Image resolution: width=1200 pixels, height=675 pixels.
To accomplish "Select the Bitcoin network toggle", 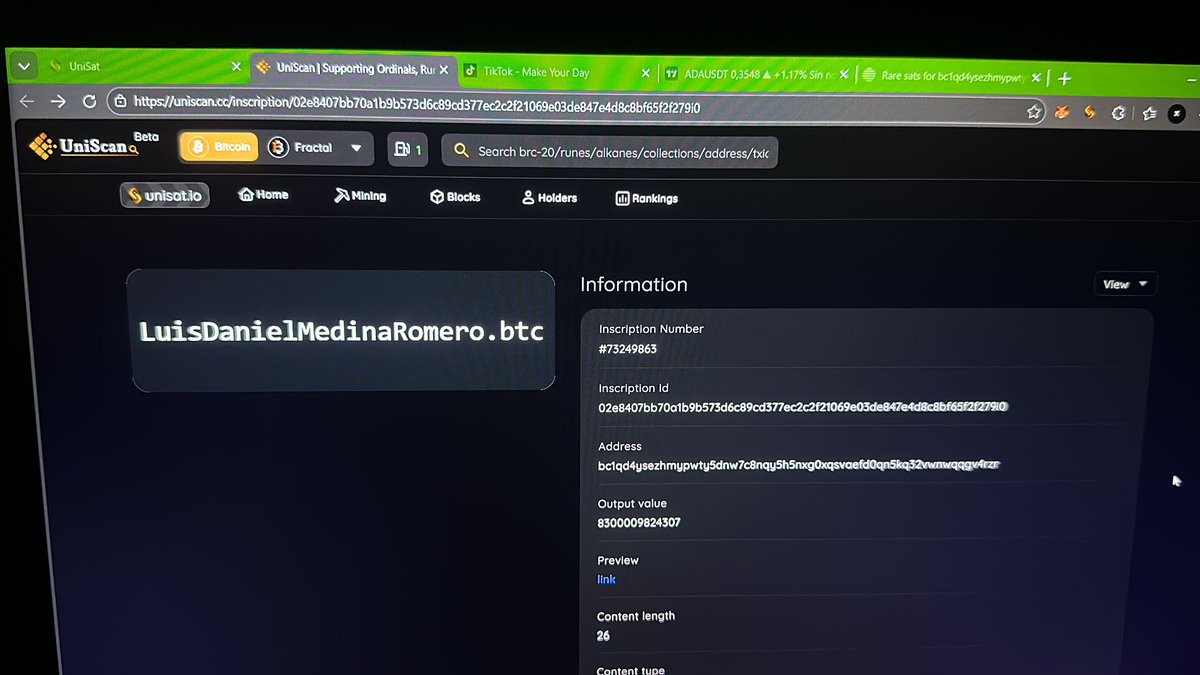I will (x=219, y=147).
